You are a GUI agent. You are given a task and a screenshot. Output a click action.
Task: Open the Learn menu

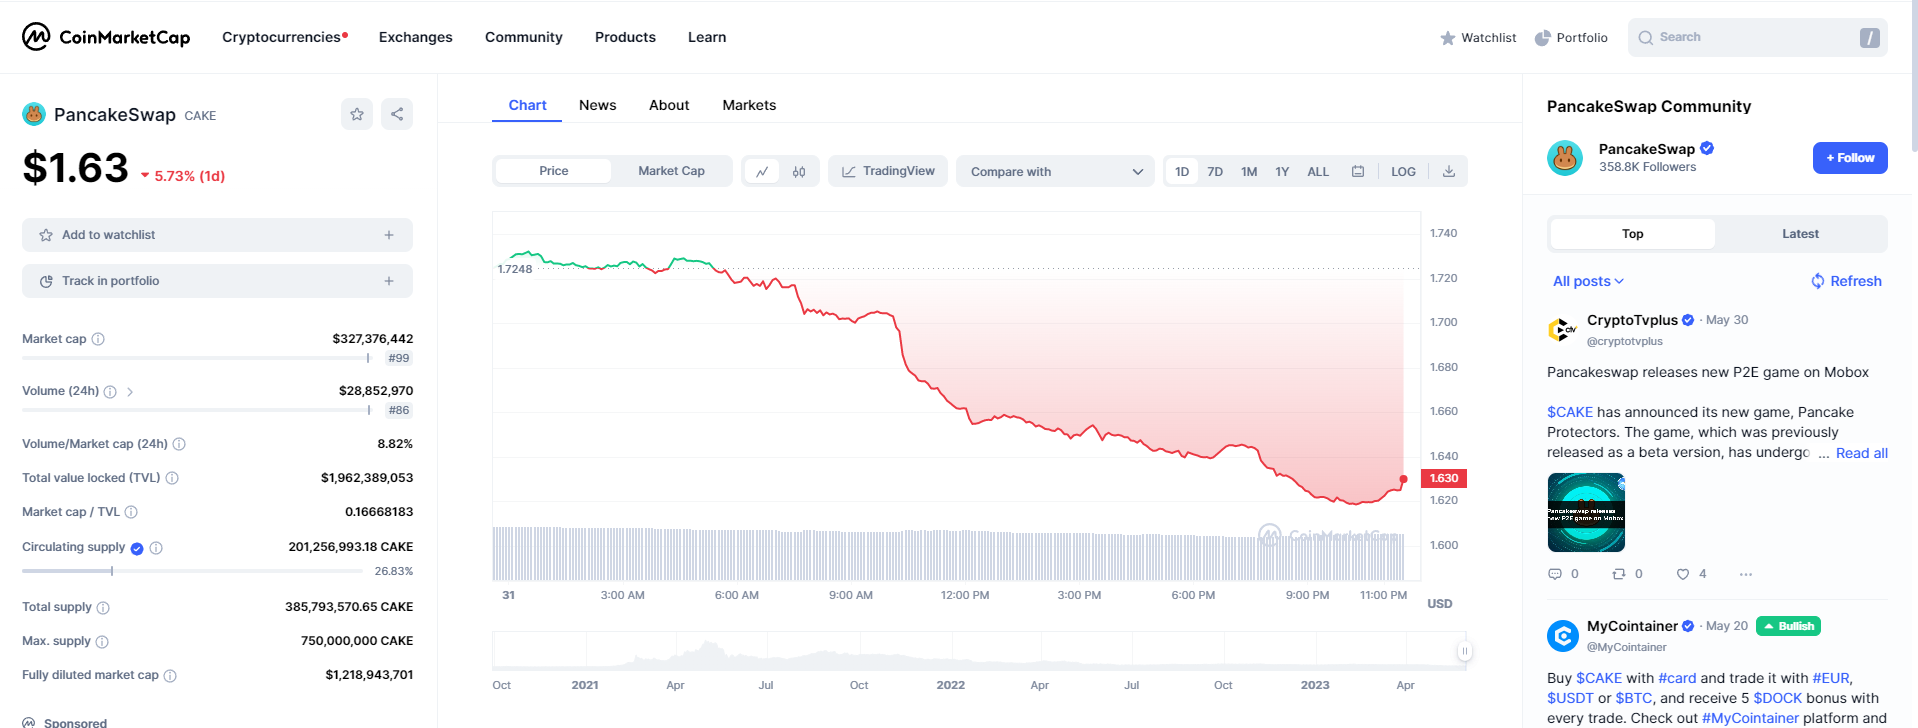tap(707, 37)
